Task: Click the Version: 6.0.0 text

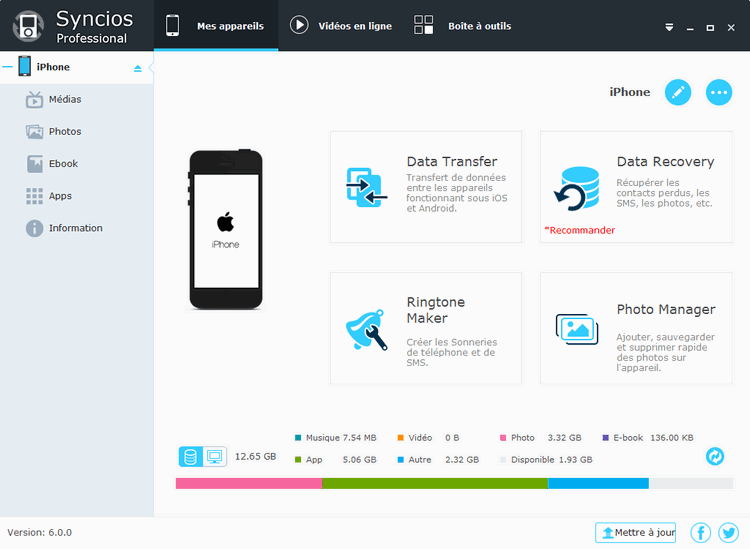Action: [40, 532]
